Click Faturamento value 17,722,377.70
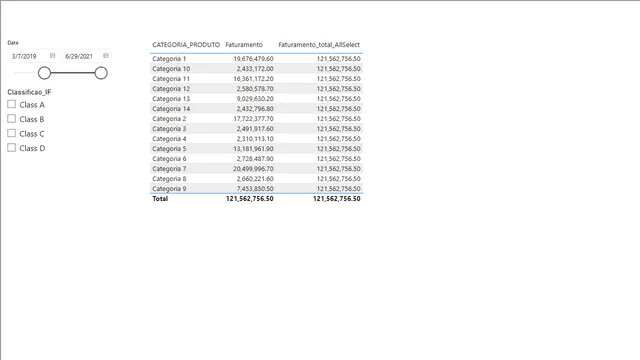Image resolution: width=640 pixels, height=360 pixels. [x=253, y=119]
